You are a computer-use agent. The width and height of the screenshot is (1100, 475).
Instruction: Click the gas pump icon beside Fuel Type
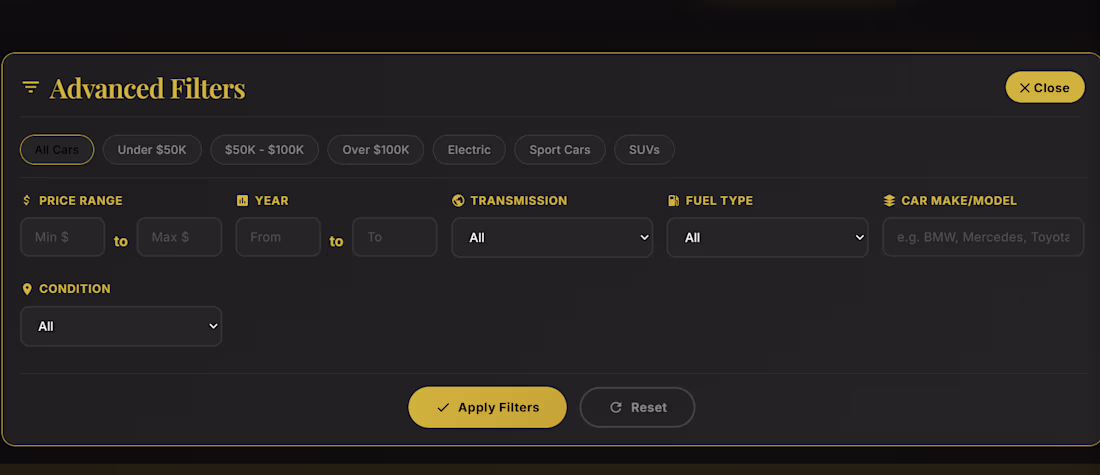[x=674, y=200]
